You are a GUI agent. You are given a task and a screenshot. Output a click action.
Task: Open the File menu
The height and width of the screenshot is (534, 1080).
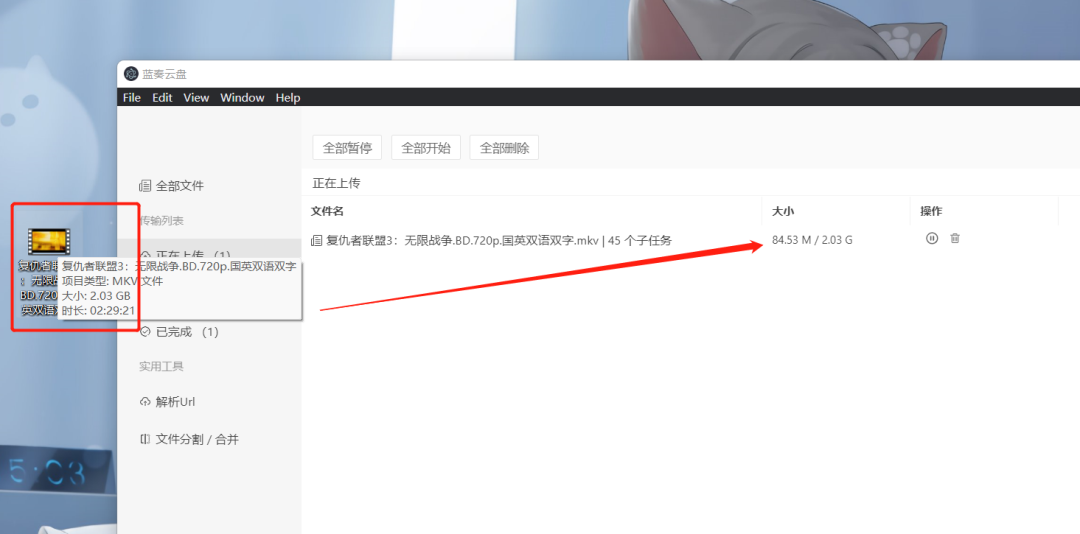click(x=132, y=98)
